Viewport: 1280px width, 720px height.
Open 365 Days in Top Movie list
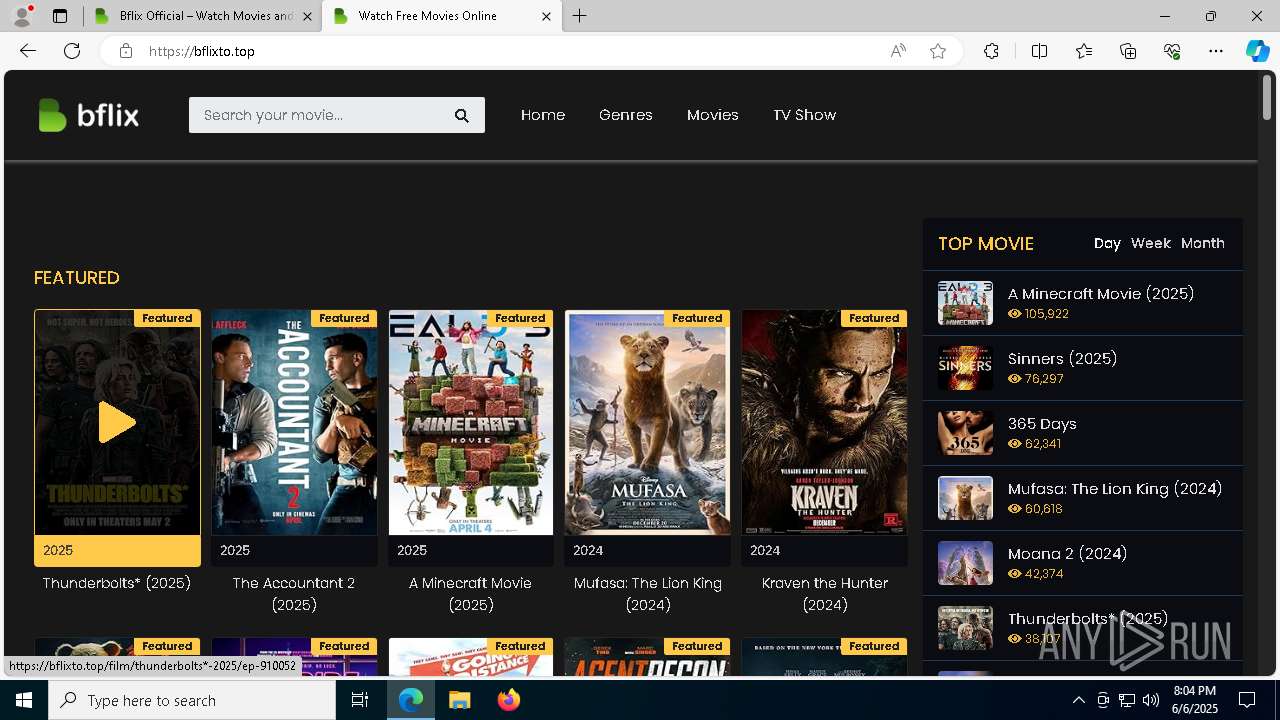[1042, 424]
